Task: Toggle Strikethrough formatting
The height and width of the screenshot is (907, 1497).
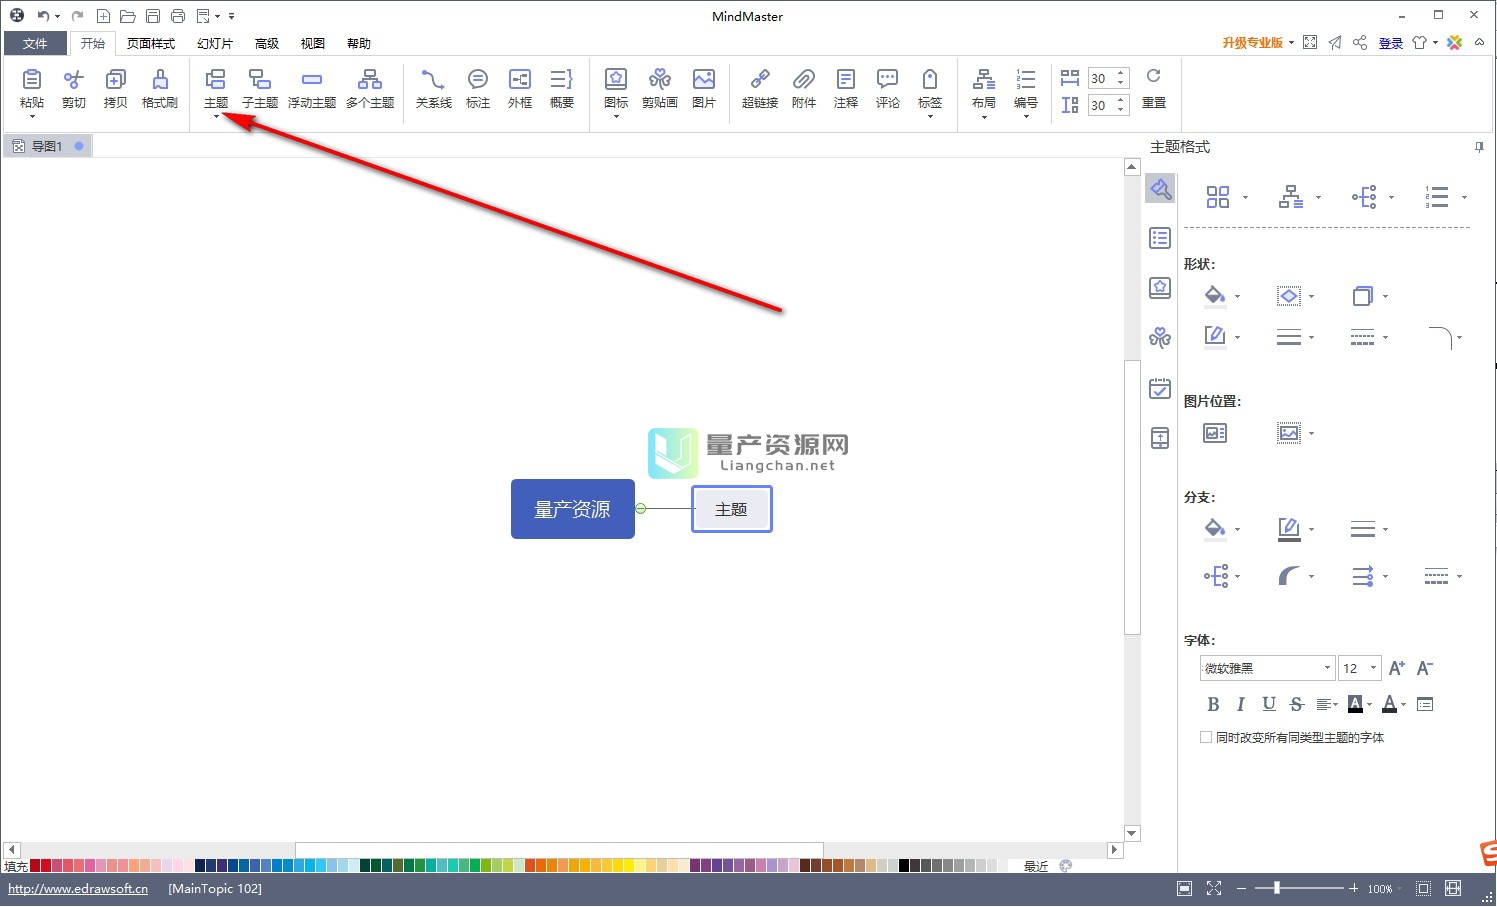Action: [1297, 704]
